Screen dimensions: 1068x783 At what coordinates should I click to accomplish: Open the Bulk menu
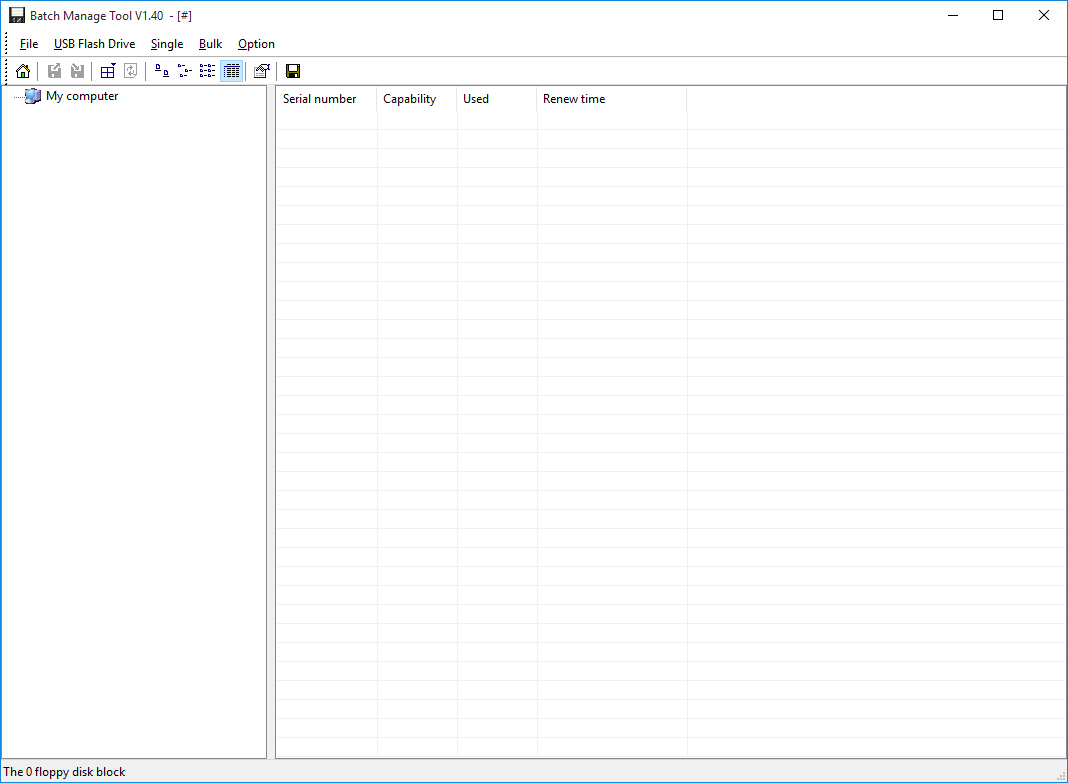[x=210, y=44]
